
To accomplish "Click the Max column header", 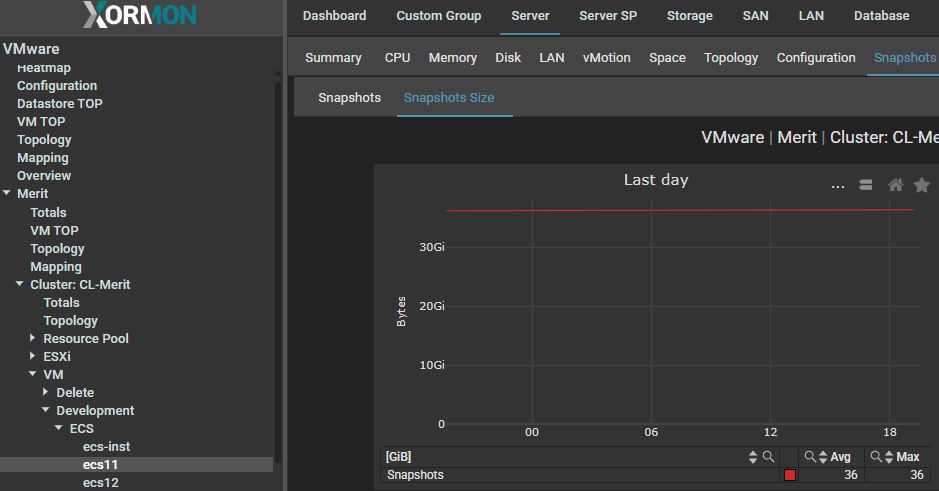I will click(907, 457).
